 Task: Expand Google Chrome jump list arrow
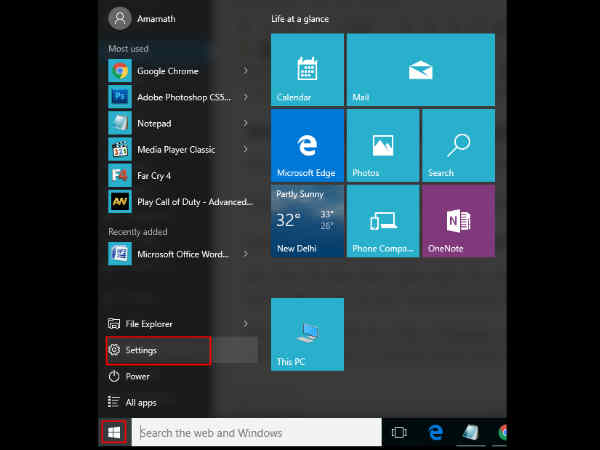(245, 71)
